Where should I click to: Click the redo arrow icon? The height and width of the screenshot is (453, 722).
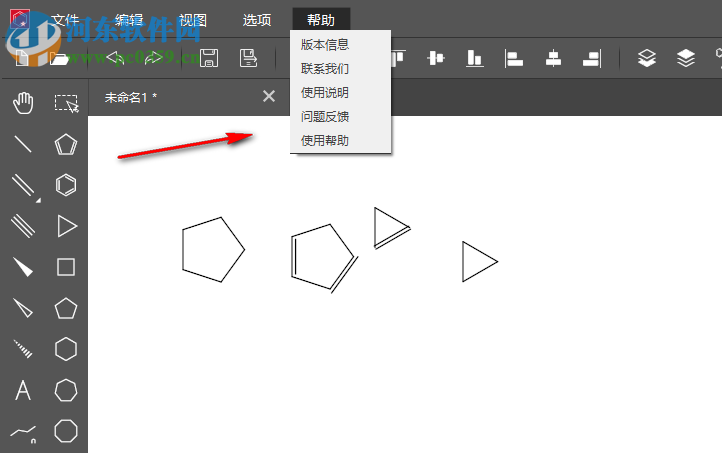[x=153, y=58]
